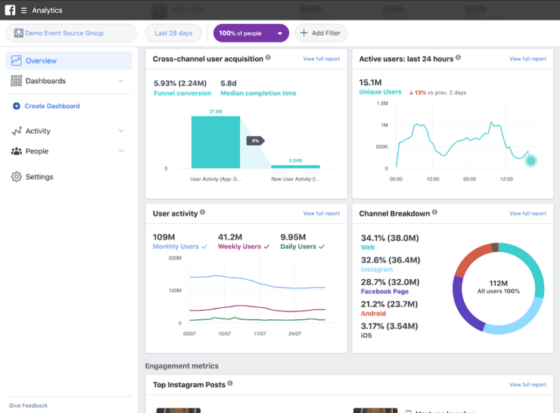560x413 pixels.
Task: Click the tall User Activity funnel bar
Action: [215, 142]
